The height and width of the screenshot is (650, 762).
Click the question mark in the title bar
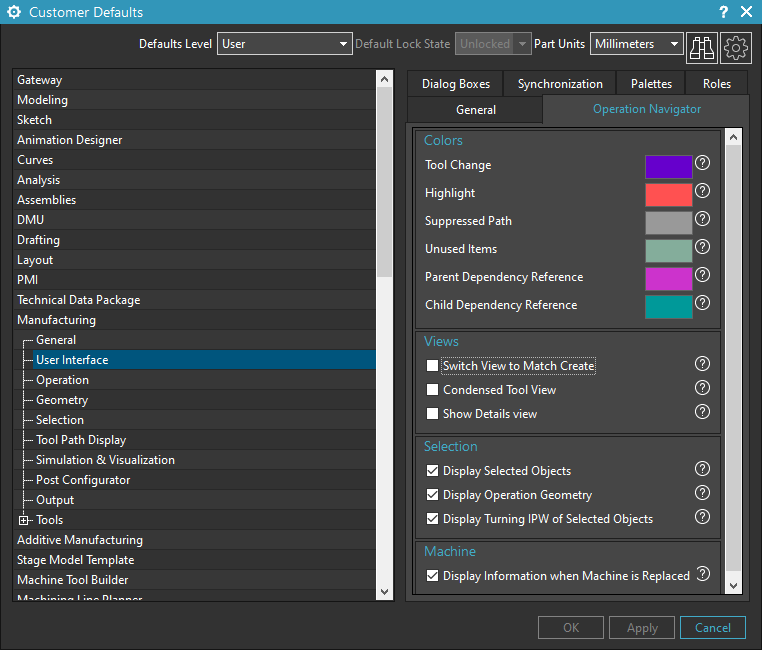coord(724,12)
